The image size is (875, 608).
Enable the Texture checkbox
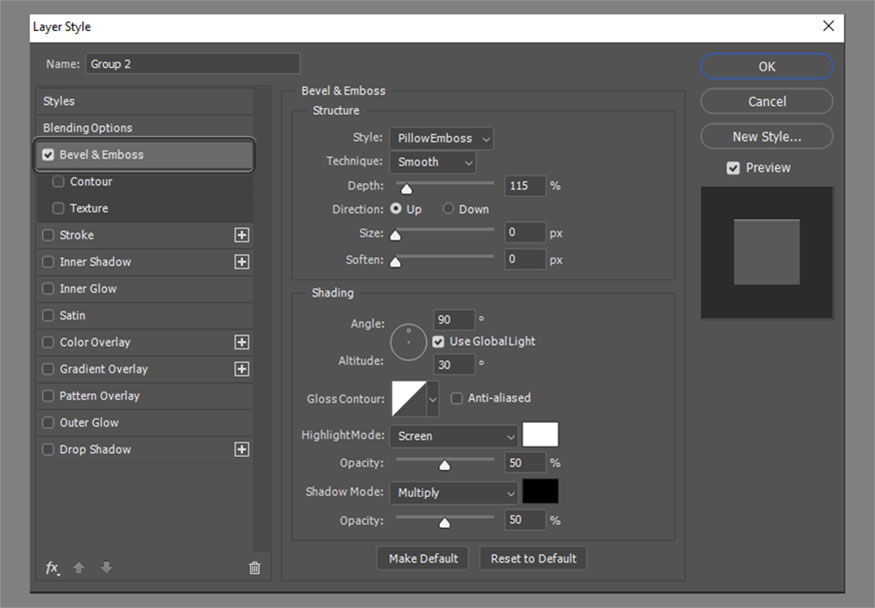pos(58,208)
